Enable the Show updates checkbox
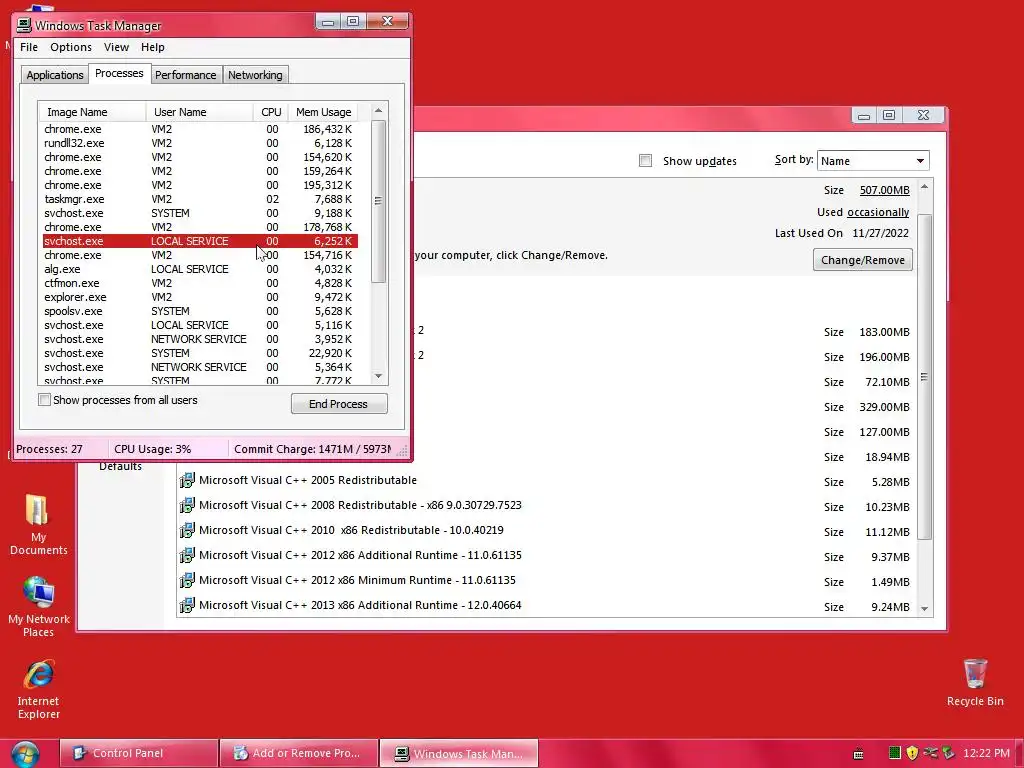This screenshot has width=1024, height=768. pos(645,161)
